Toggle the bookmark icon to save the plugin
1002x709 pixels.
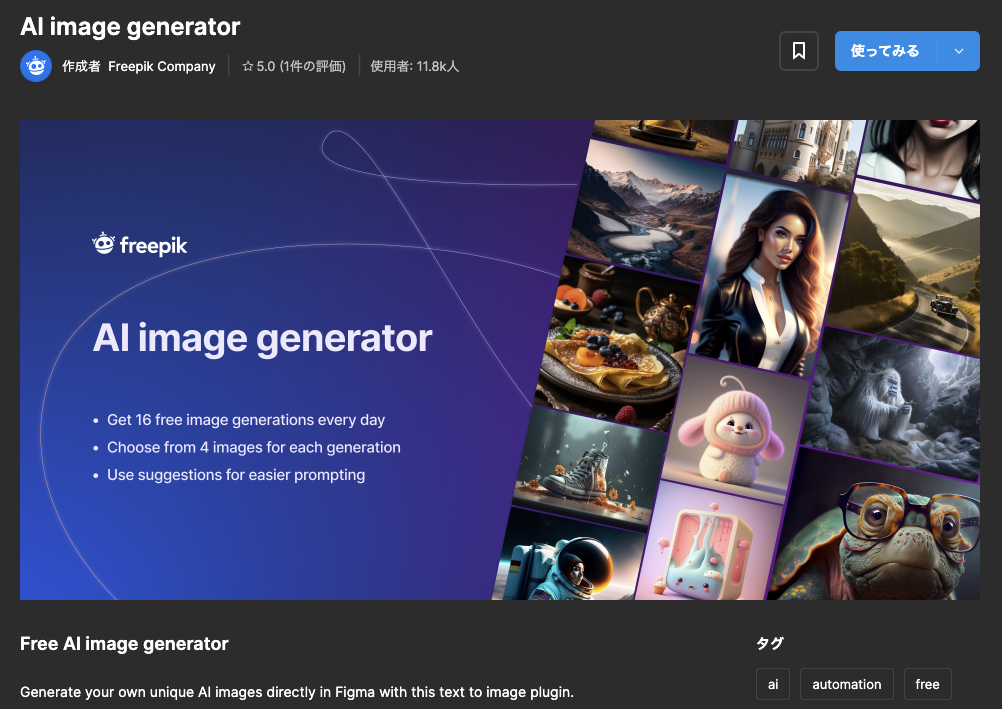798,50
